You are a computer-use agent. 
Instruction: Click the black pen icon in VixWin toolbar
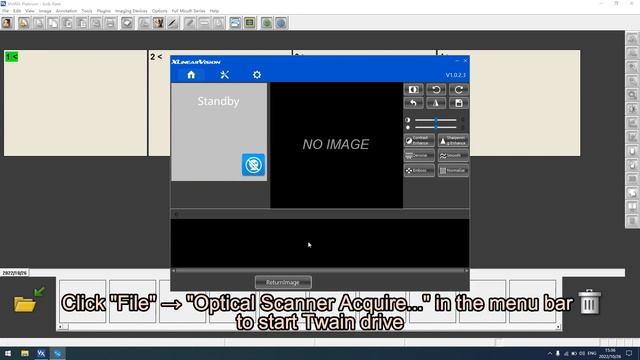click(173, 23)
